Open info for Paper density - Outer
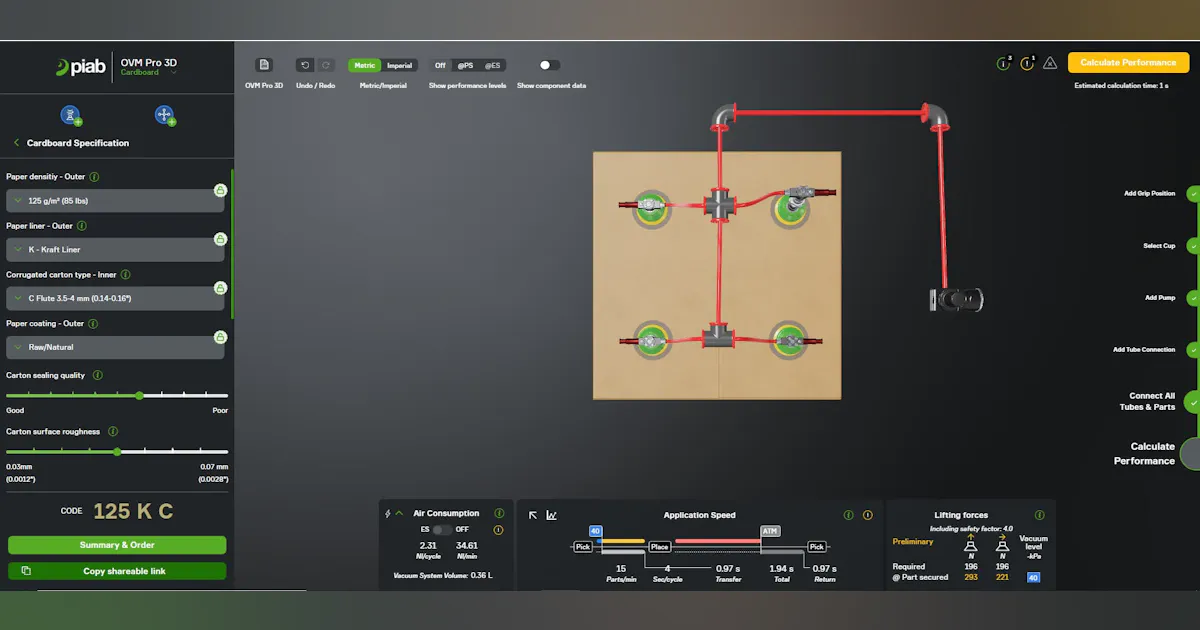The width and height of the screenshot is (1200, 630). click(95, 177)
